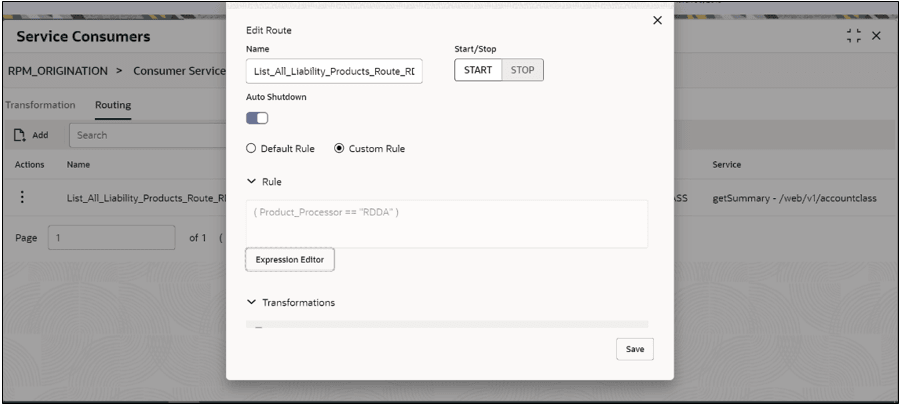The width and height of the screenshot is (899, 404).
Task: Click the Actions column header
Action: coord(29,164)
